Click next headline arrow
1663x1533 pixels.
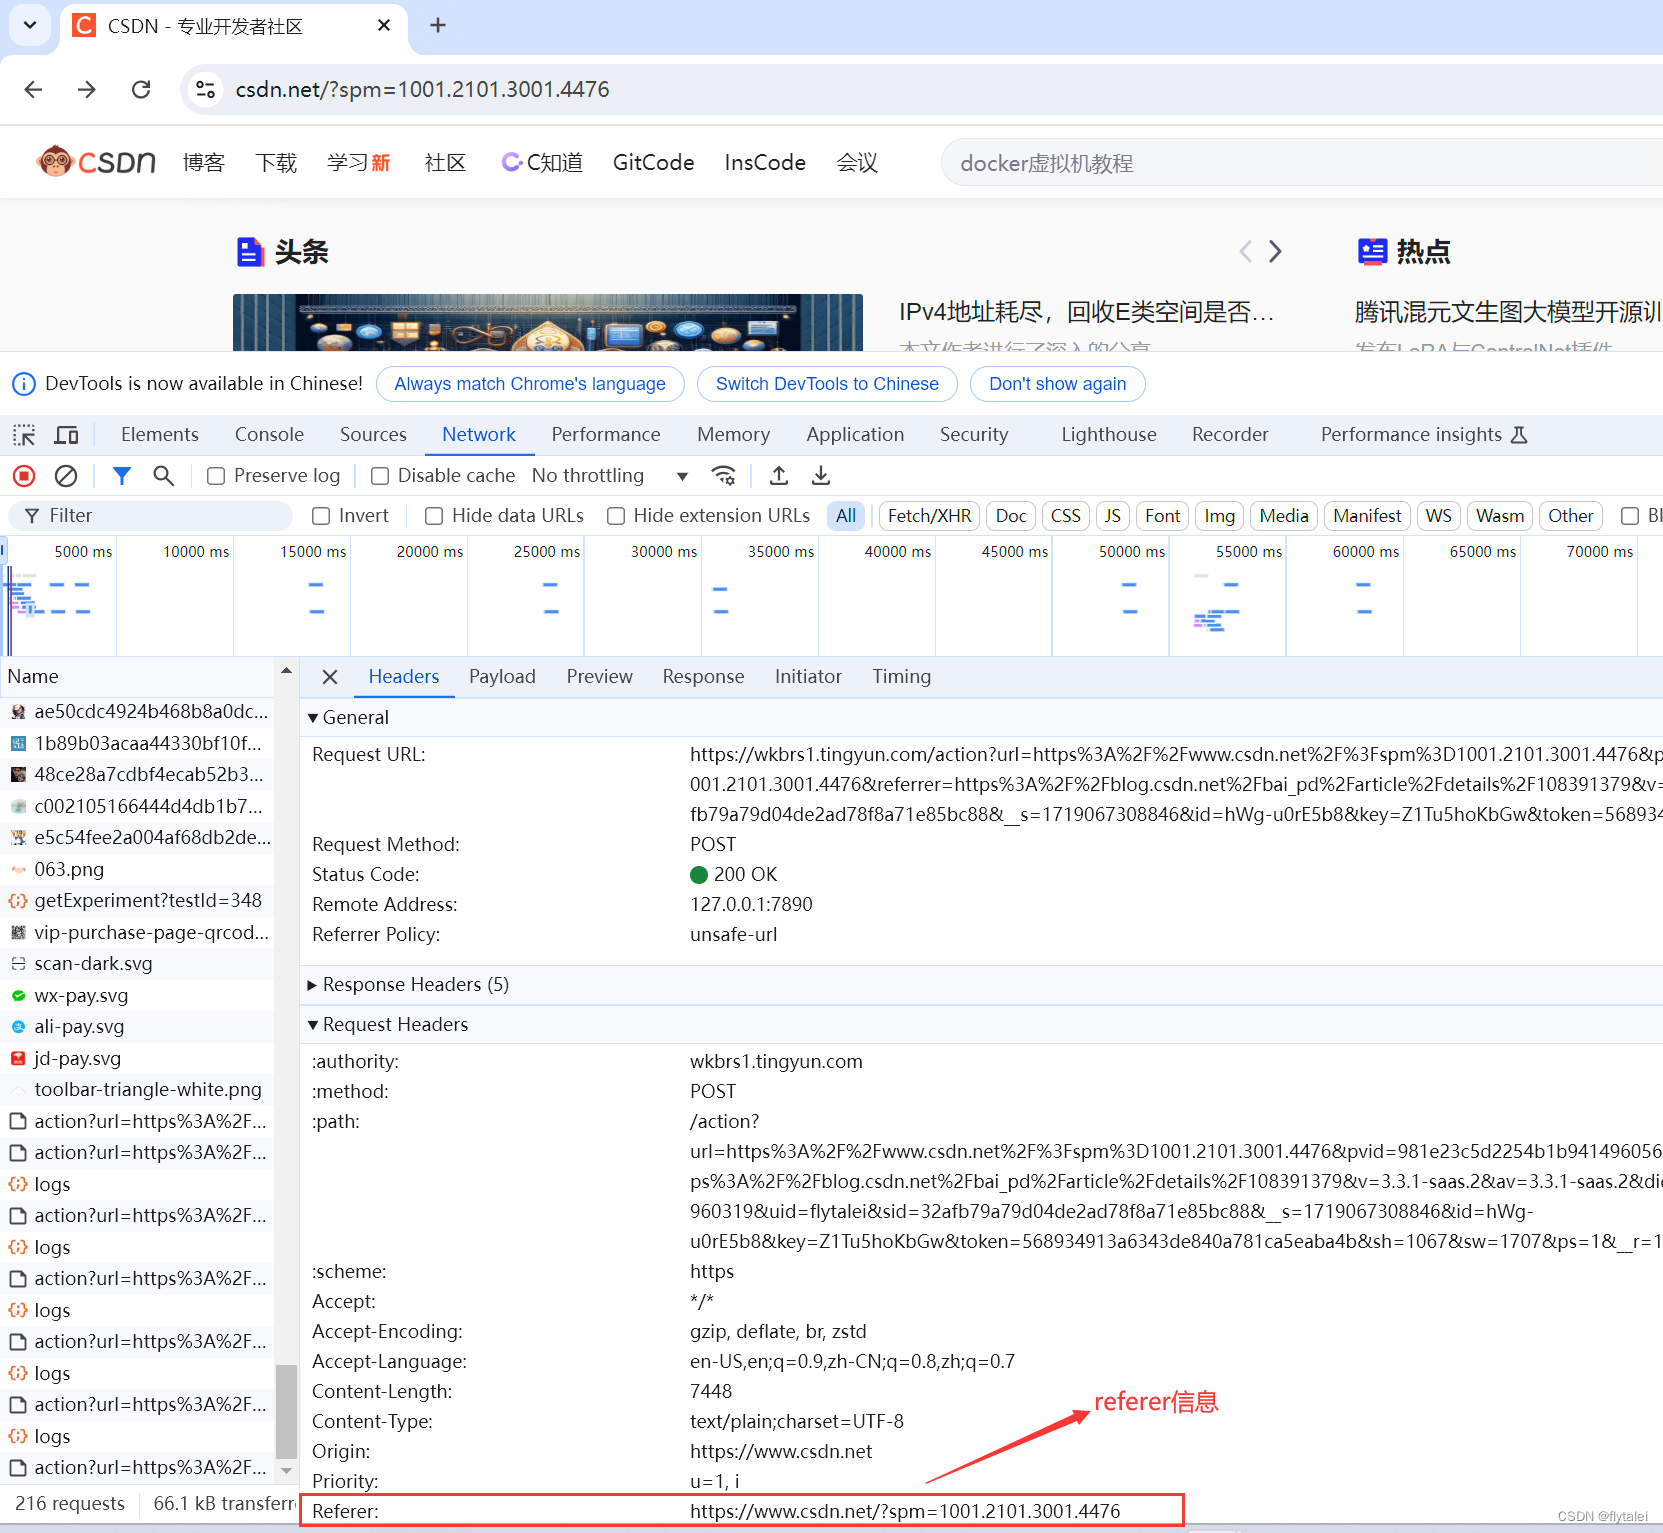click(1275, 251)
